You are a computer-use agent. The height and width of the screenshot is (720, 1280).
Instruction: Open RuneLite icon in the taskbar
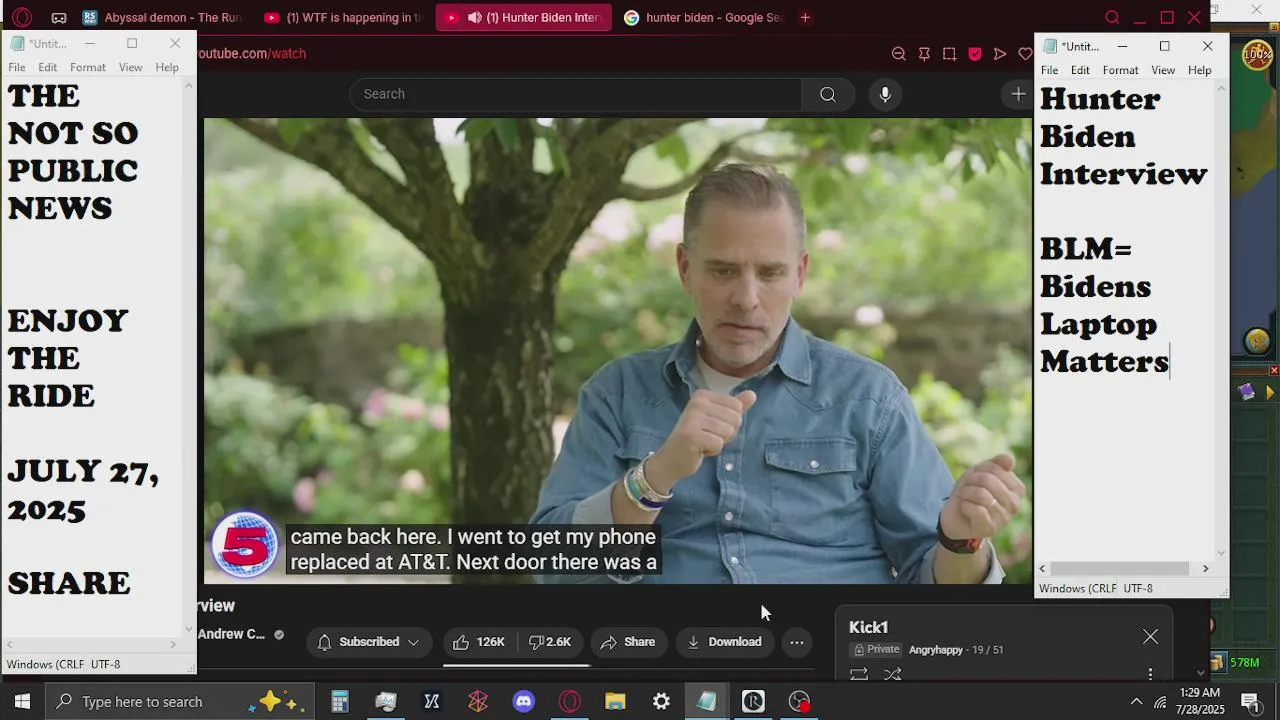(753, 701)
